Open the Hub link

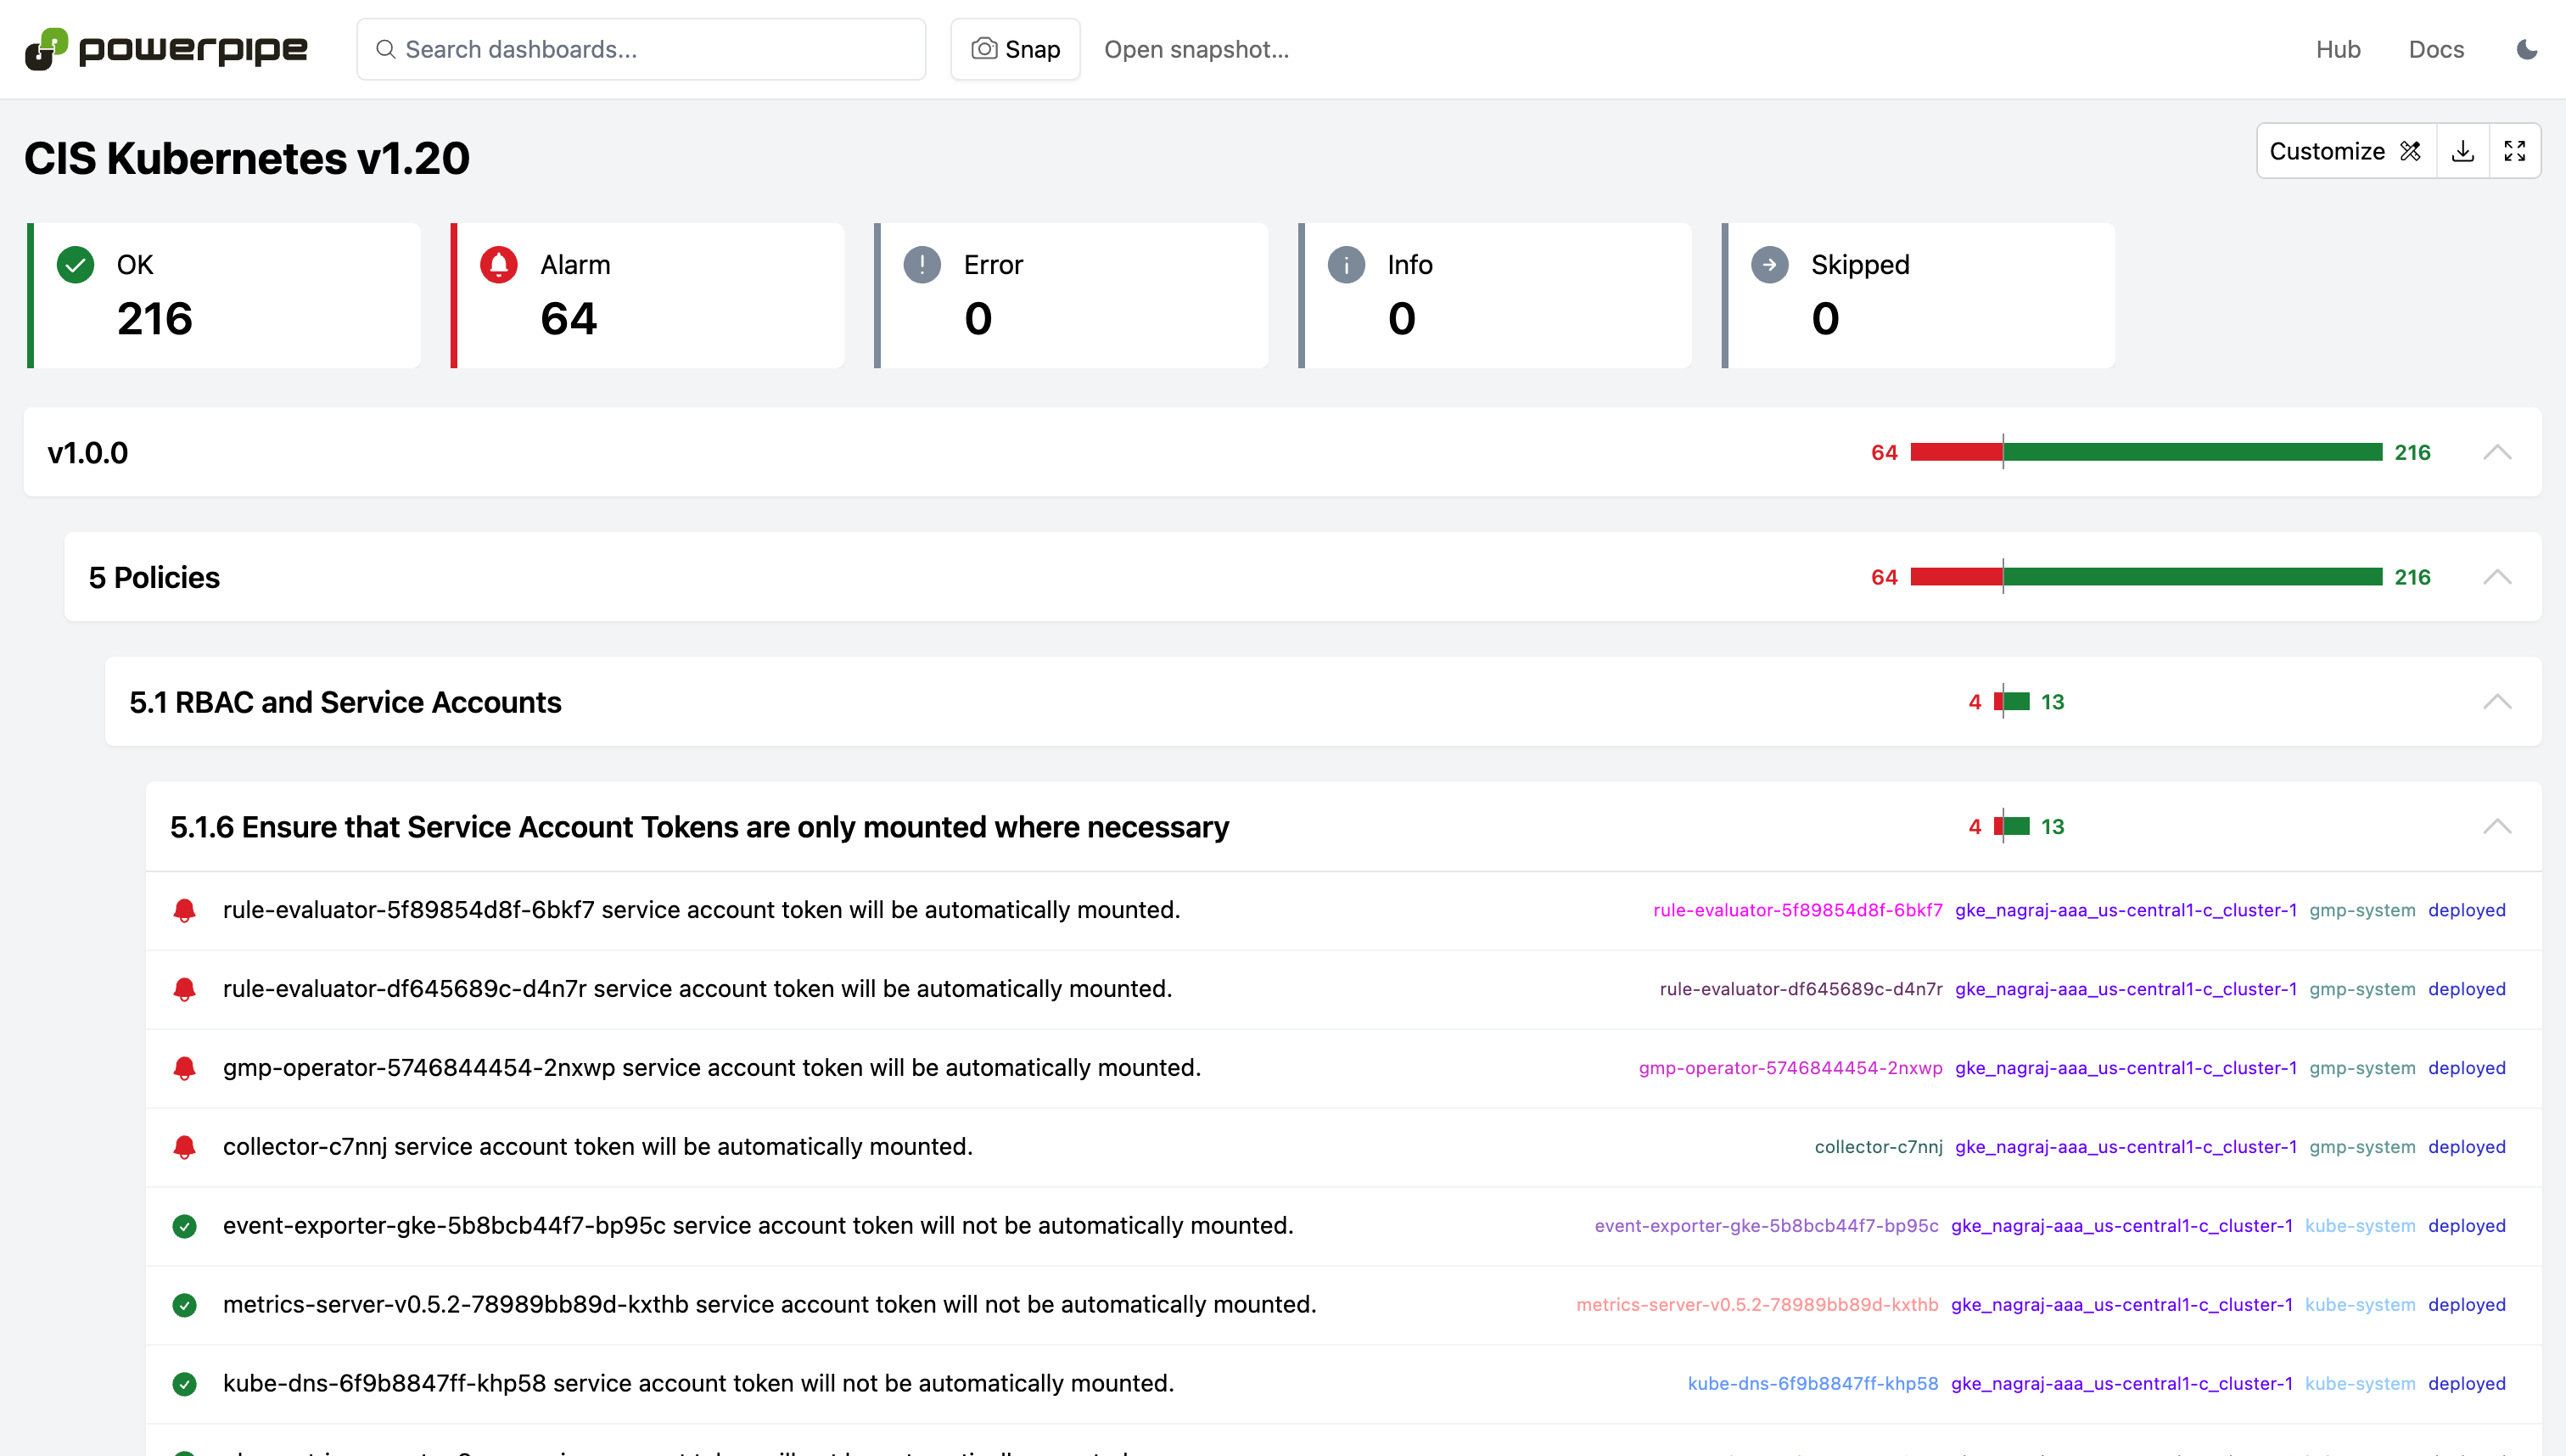click(x=2337, y=49)
